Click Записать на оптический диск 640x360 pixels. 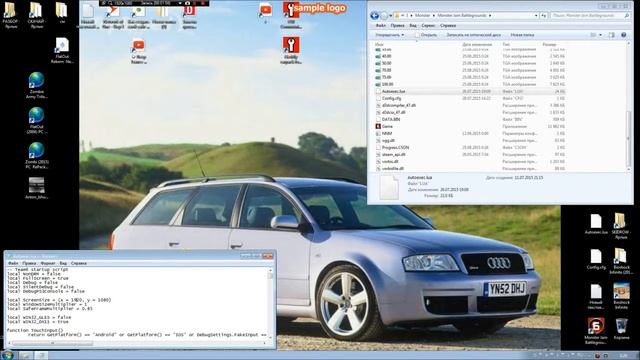473,35
